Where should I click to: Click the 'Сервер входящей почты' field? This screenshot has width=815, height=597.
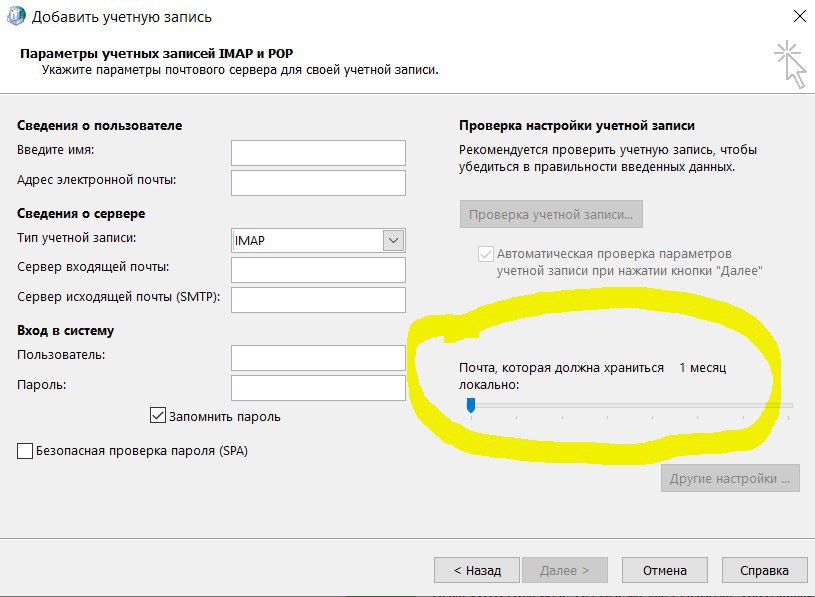pyautogui.click(x=318, y=270)
